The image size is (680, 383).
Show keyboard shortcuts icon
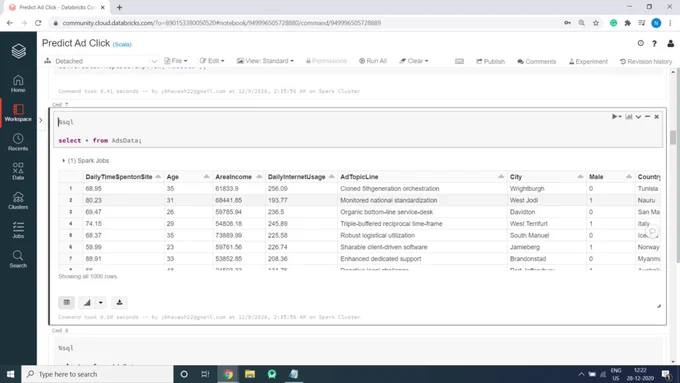(459, 61)
